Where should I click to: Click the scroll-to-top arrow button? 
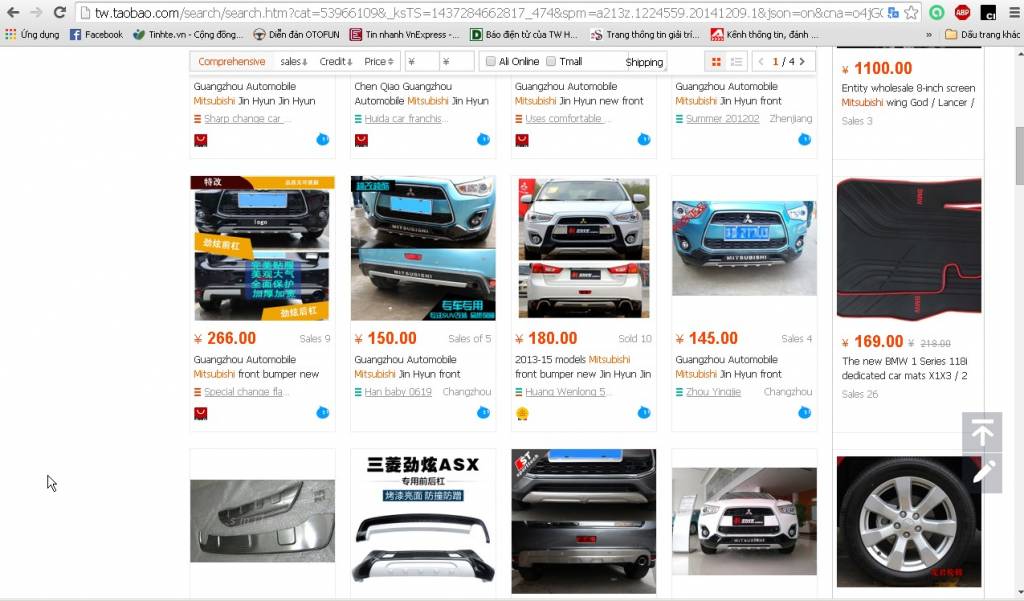point(982,432)
